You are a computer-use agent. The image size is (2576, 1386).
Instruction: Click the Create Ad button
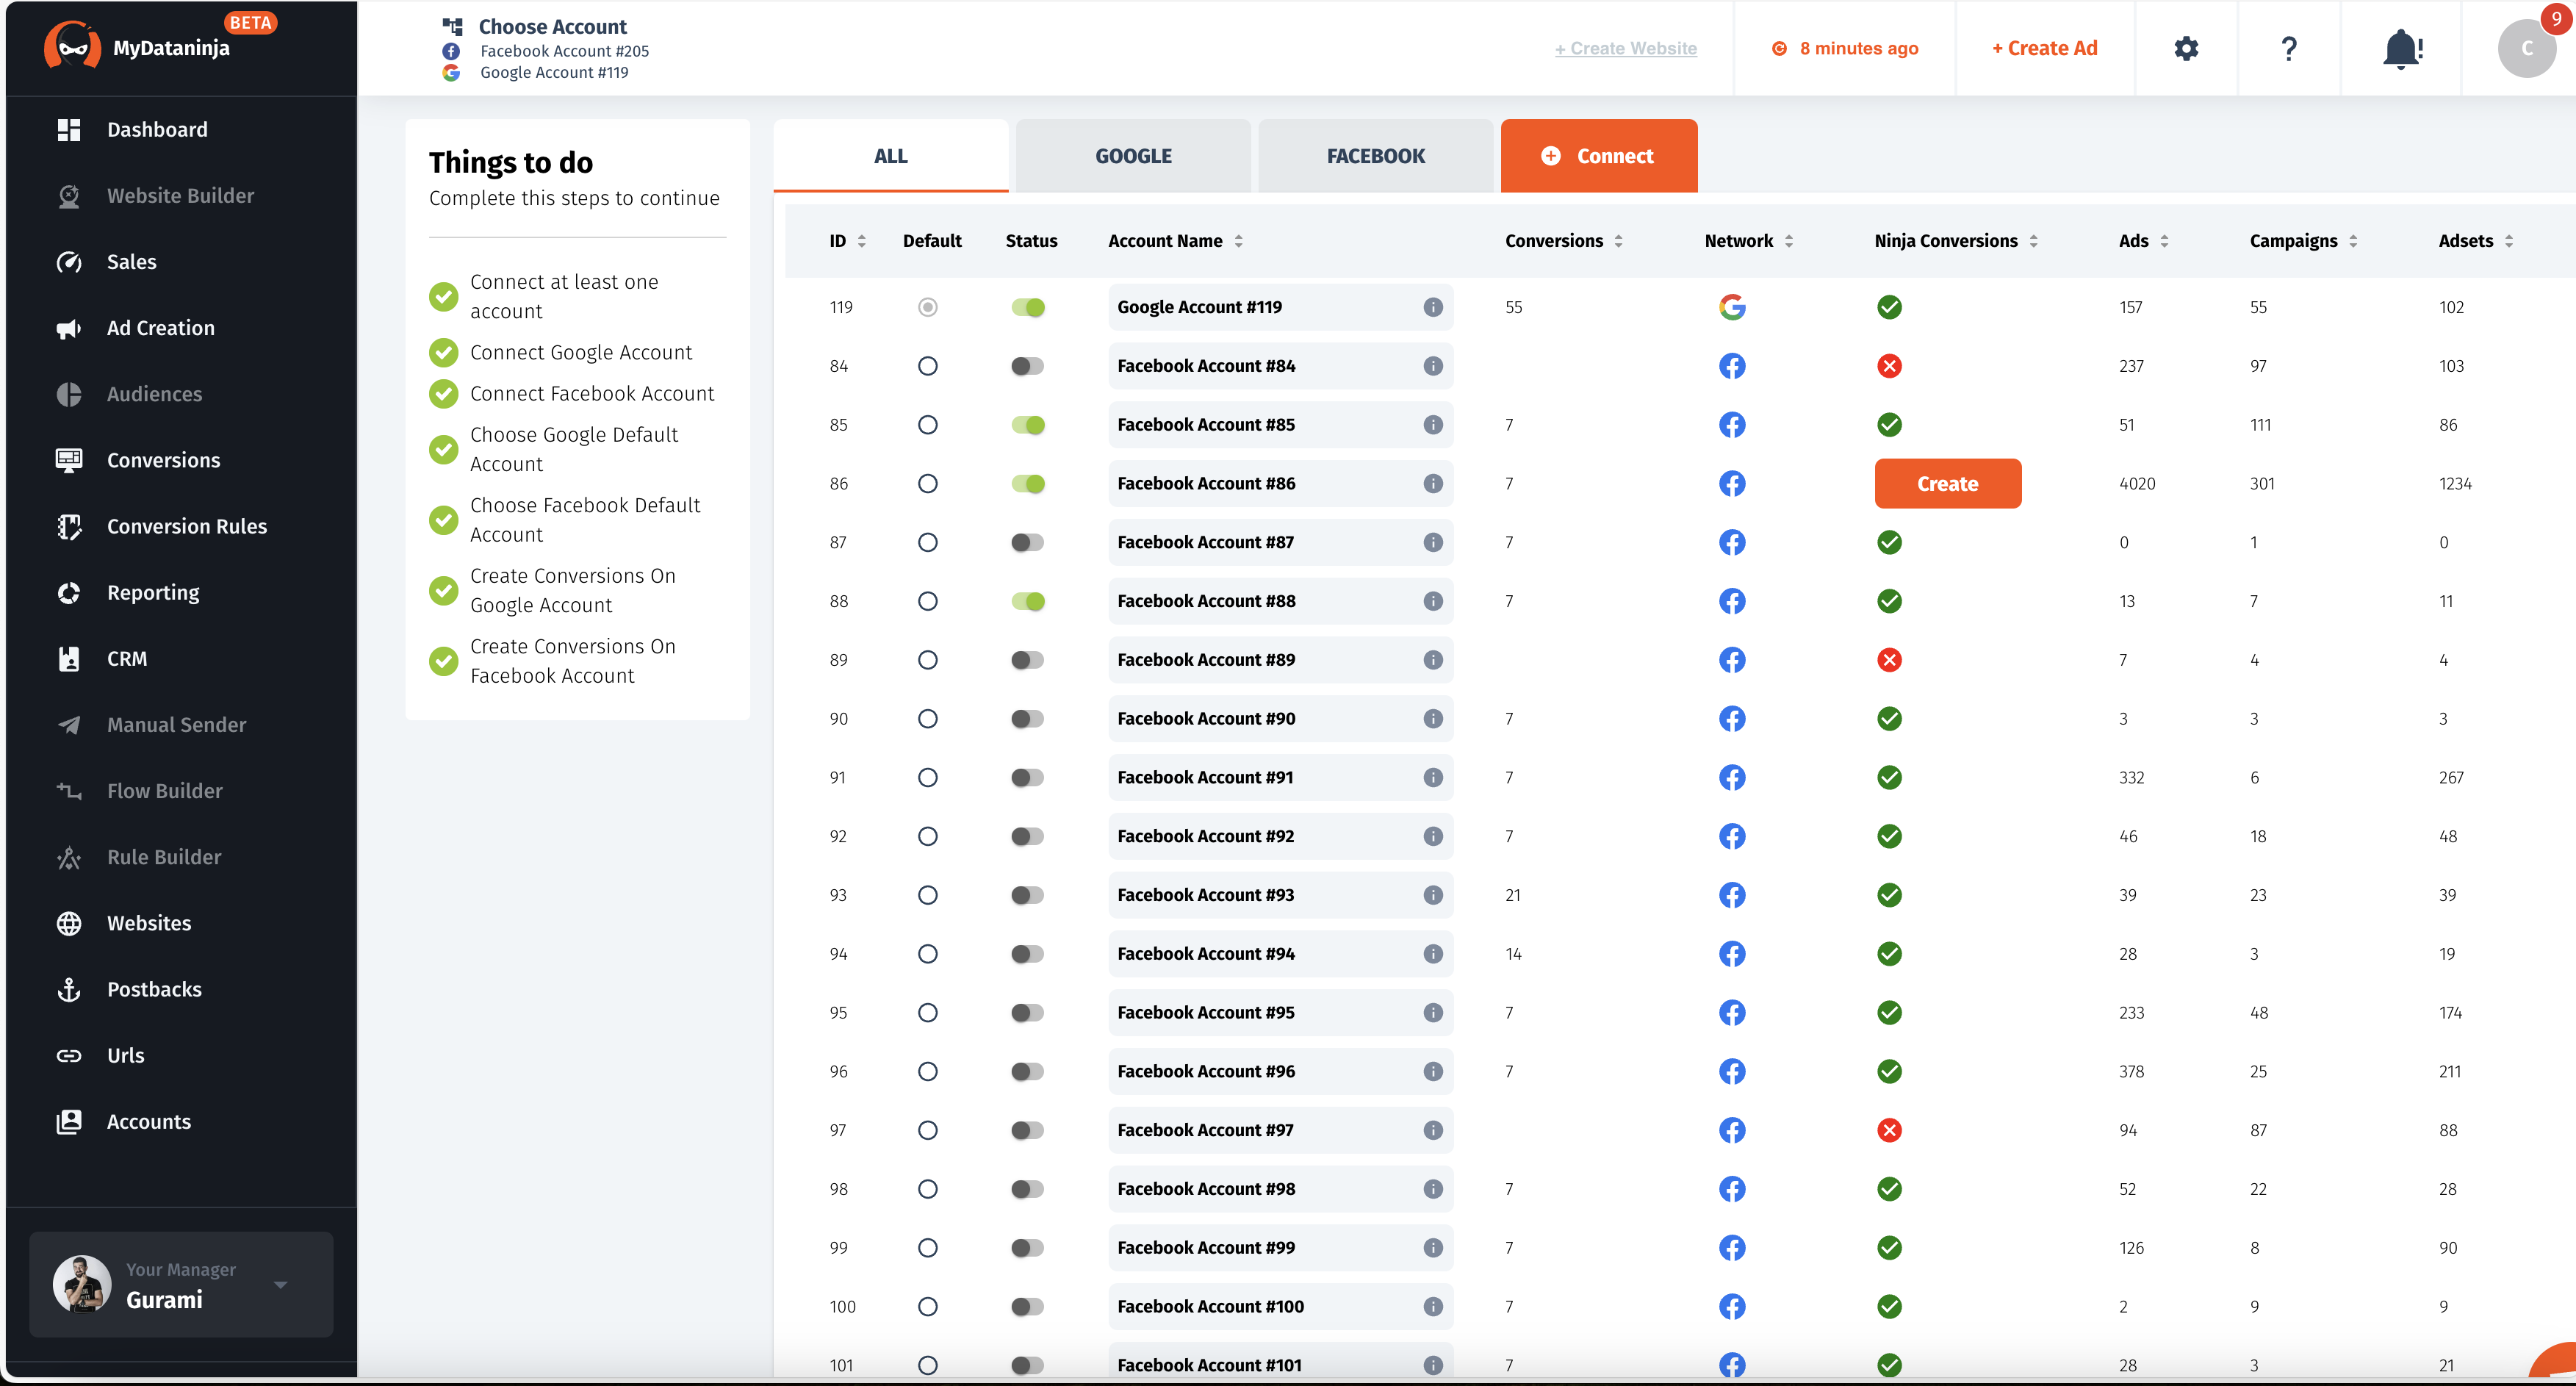click(x=2044, y=48)
